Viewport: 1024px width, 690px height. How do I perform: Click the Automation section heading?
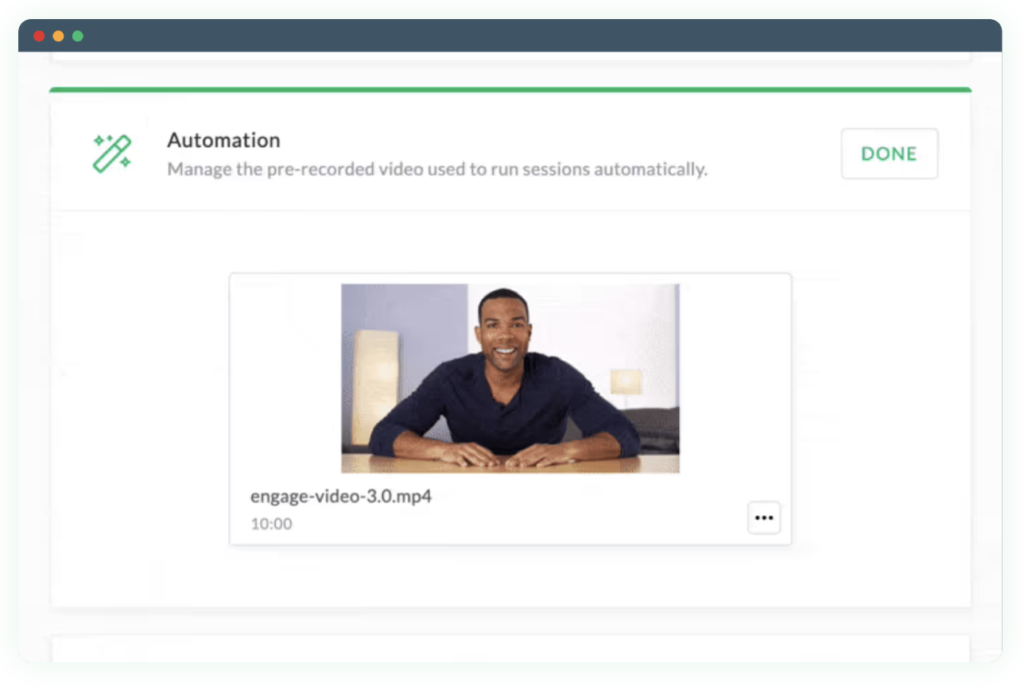point(223,140)
